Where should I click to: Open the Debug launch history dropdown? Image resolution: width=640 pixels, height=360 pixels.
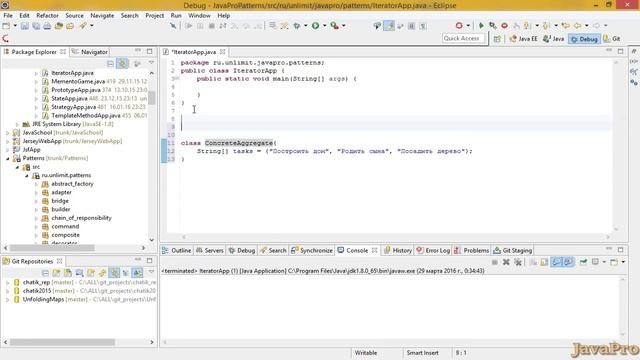click(x=306, y=26)
